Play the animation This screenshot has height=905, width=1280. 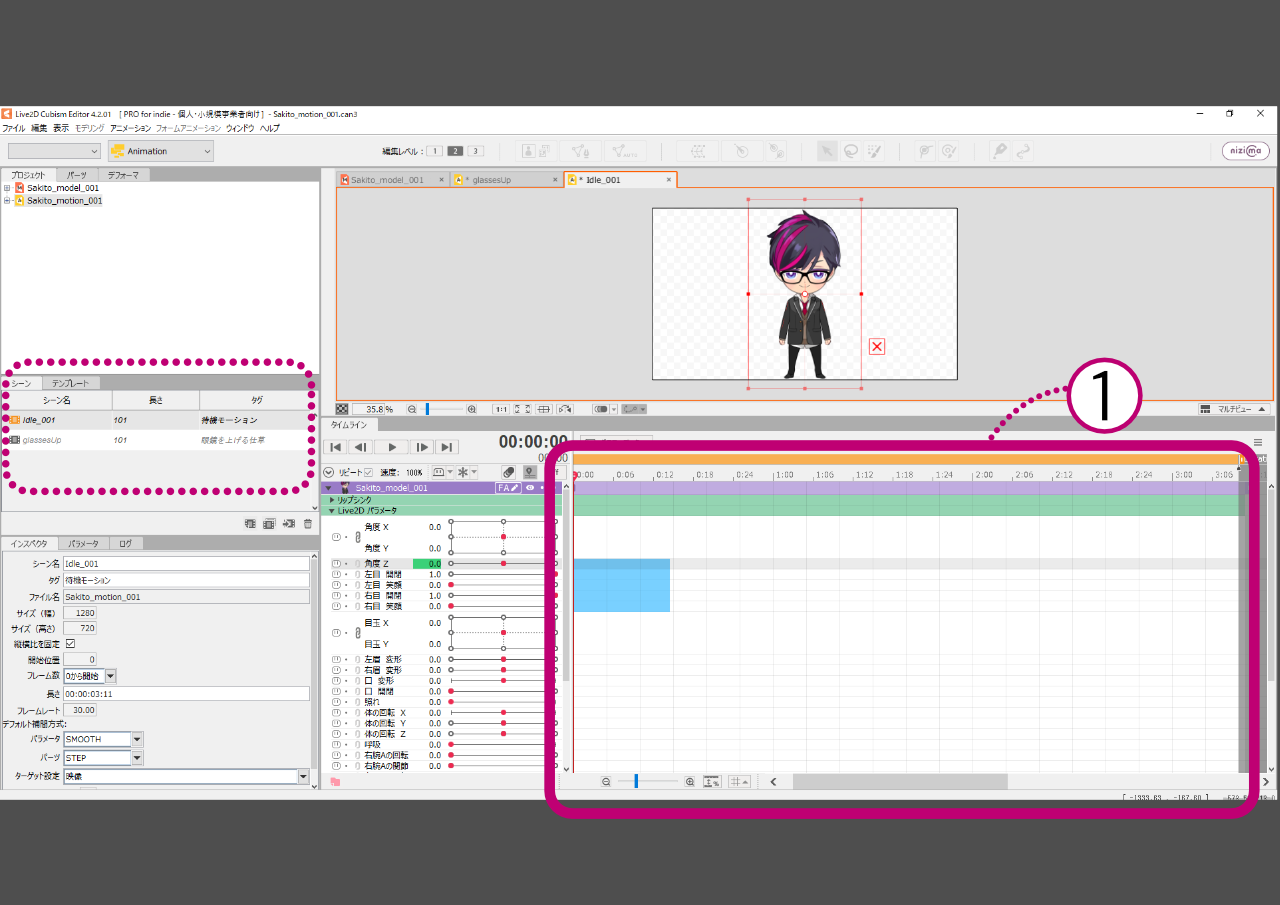392,447
